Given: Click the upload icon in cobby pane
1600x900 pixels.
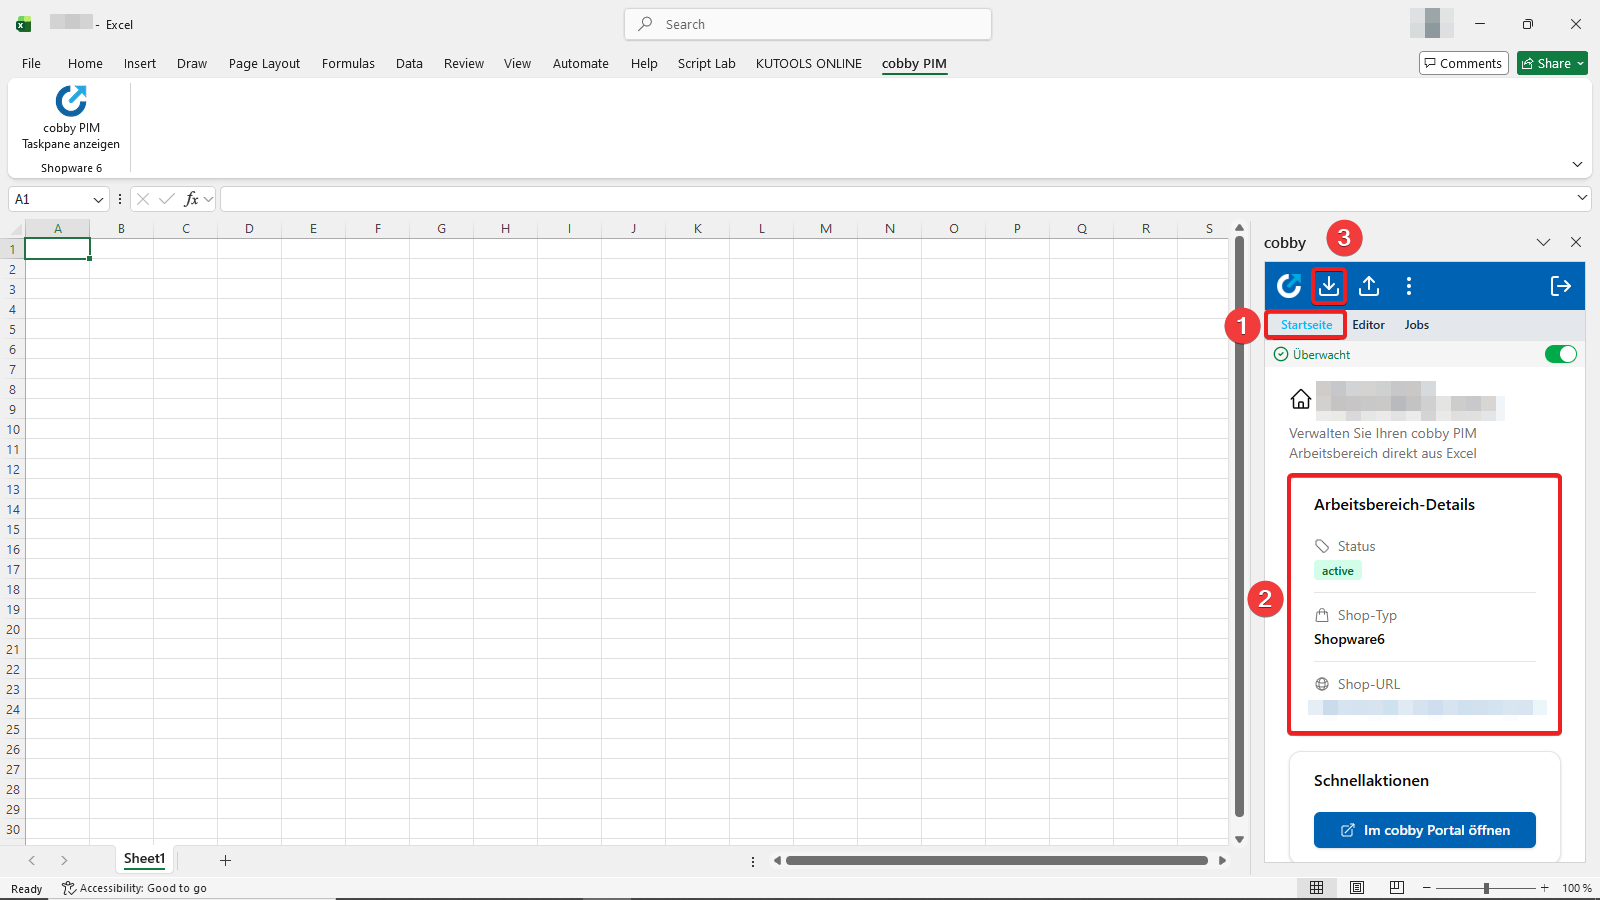Looking at the screenshot, I should point(1369,286).
